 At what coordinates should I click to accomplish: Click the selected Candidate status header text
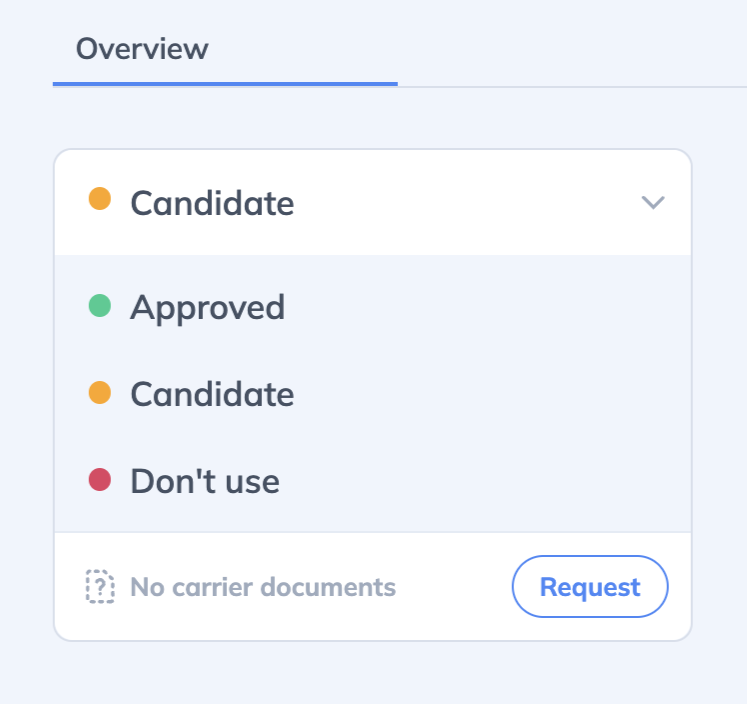(212, 203)
